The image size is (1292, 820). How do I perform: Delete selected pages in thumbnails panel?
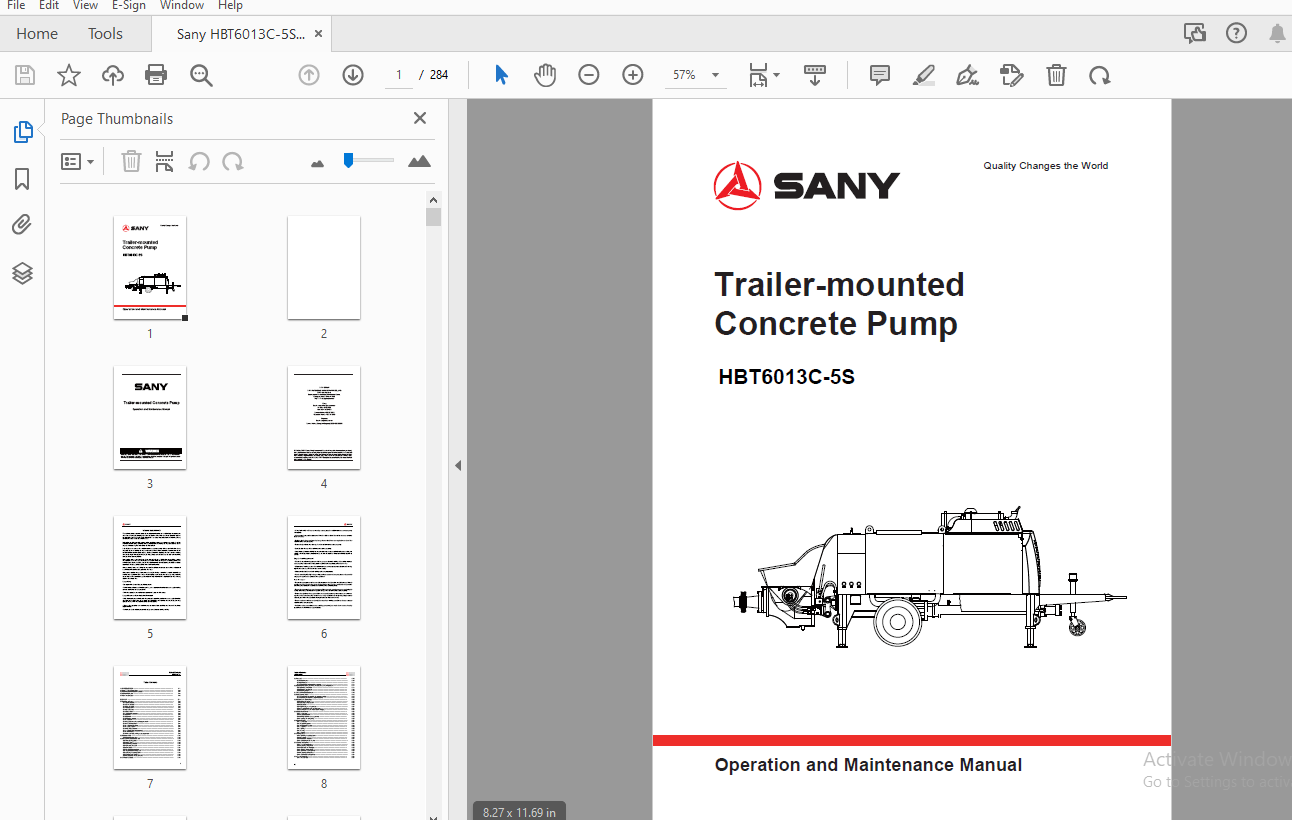131,161
